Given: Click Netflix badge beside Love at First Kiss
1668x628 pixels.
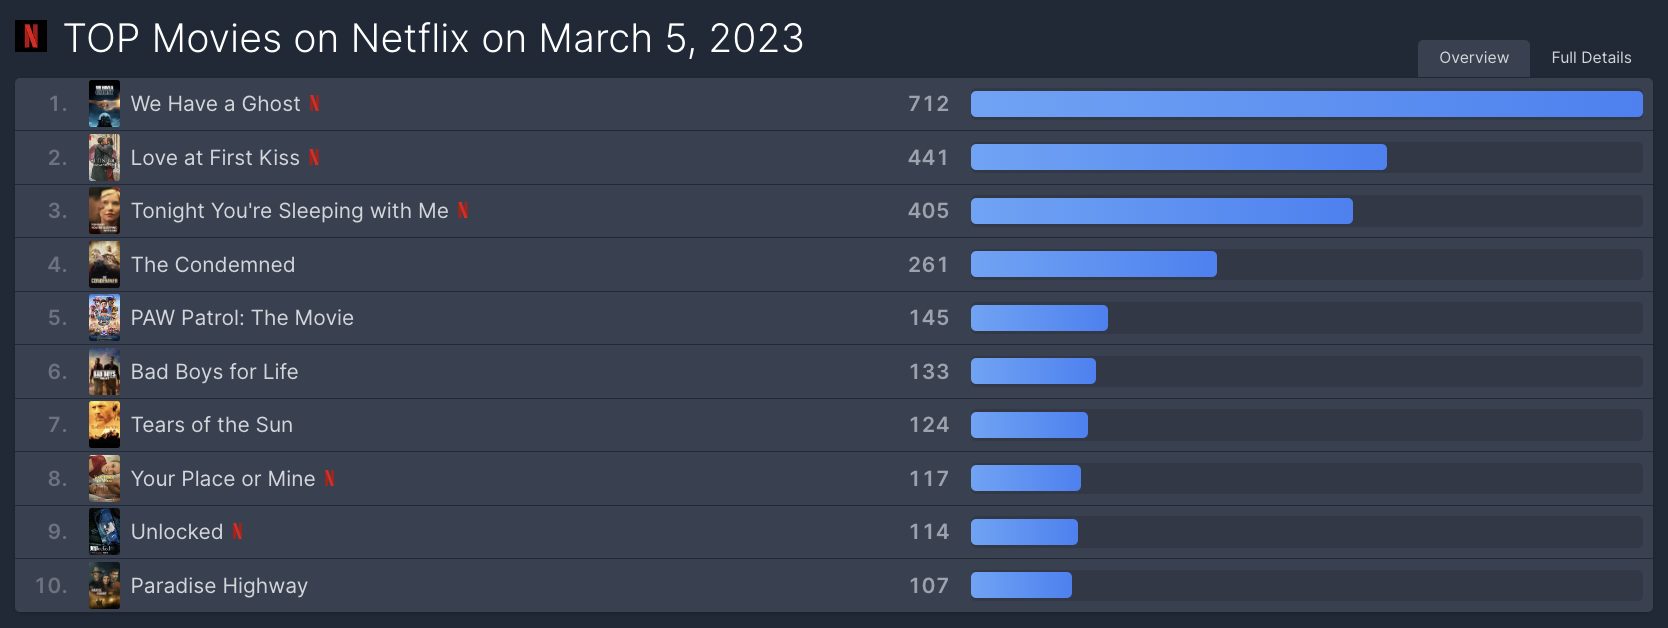Looking at the screenshot, I should click(314, 157).
